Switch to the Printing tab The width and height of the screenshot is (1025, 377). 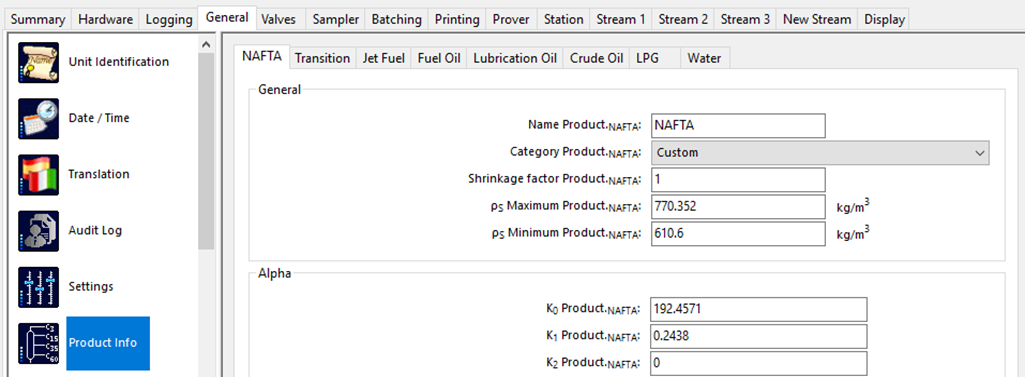click(457, 20)
